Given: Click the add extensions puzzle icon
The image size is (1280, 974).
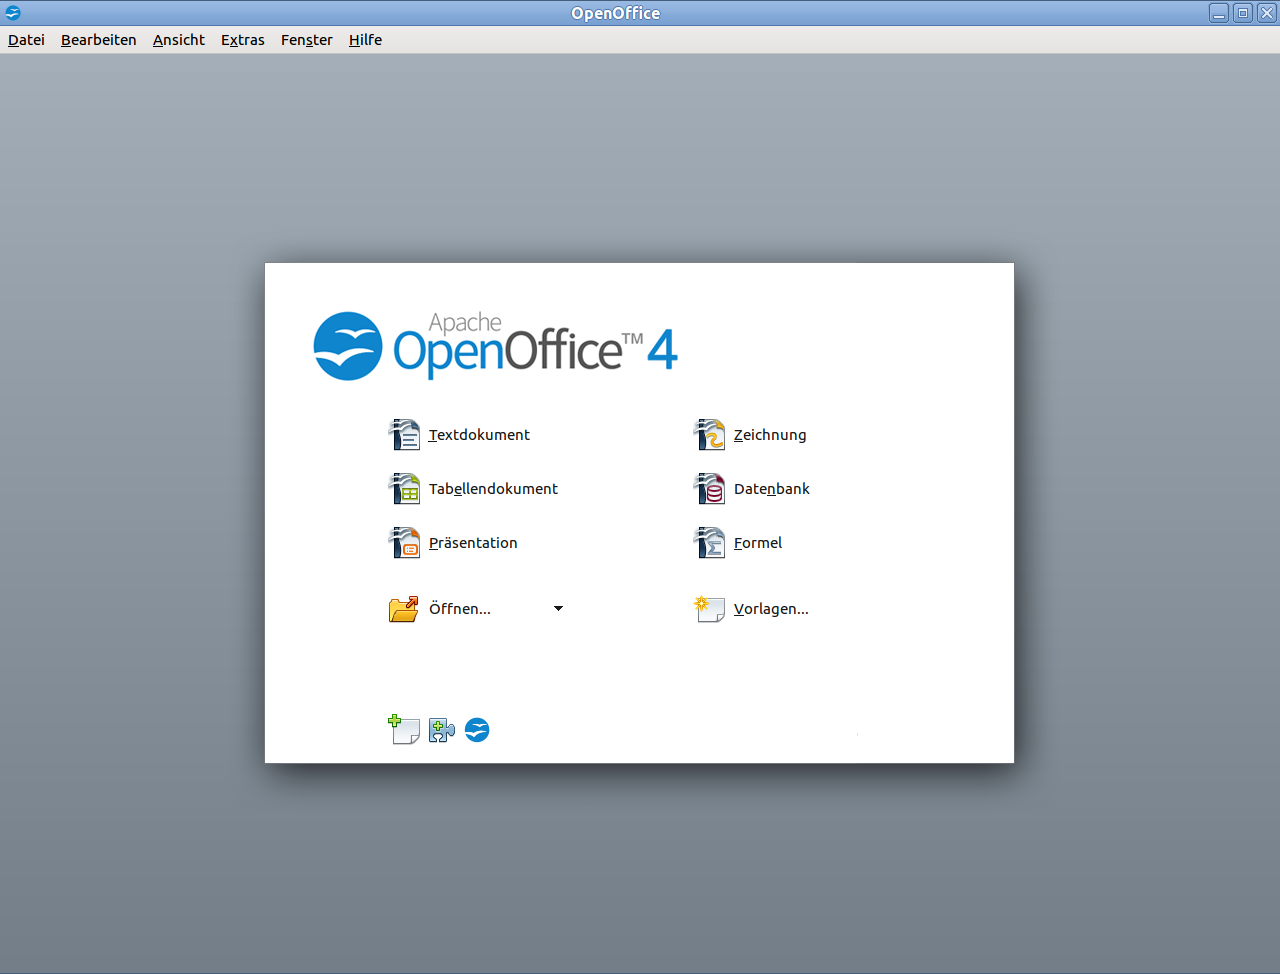Looking at the screenshot, I should (442, 731).
